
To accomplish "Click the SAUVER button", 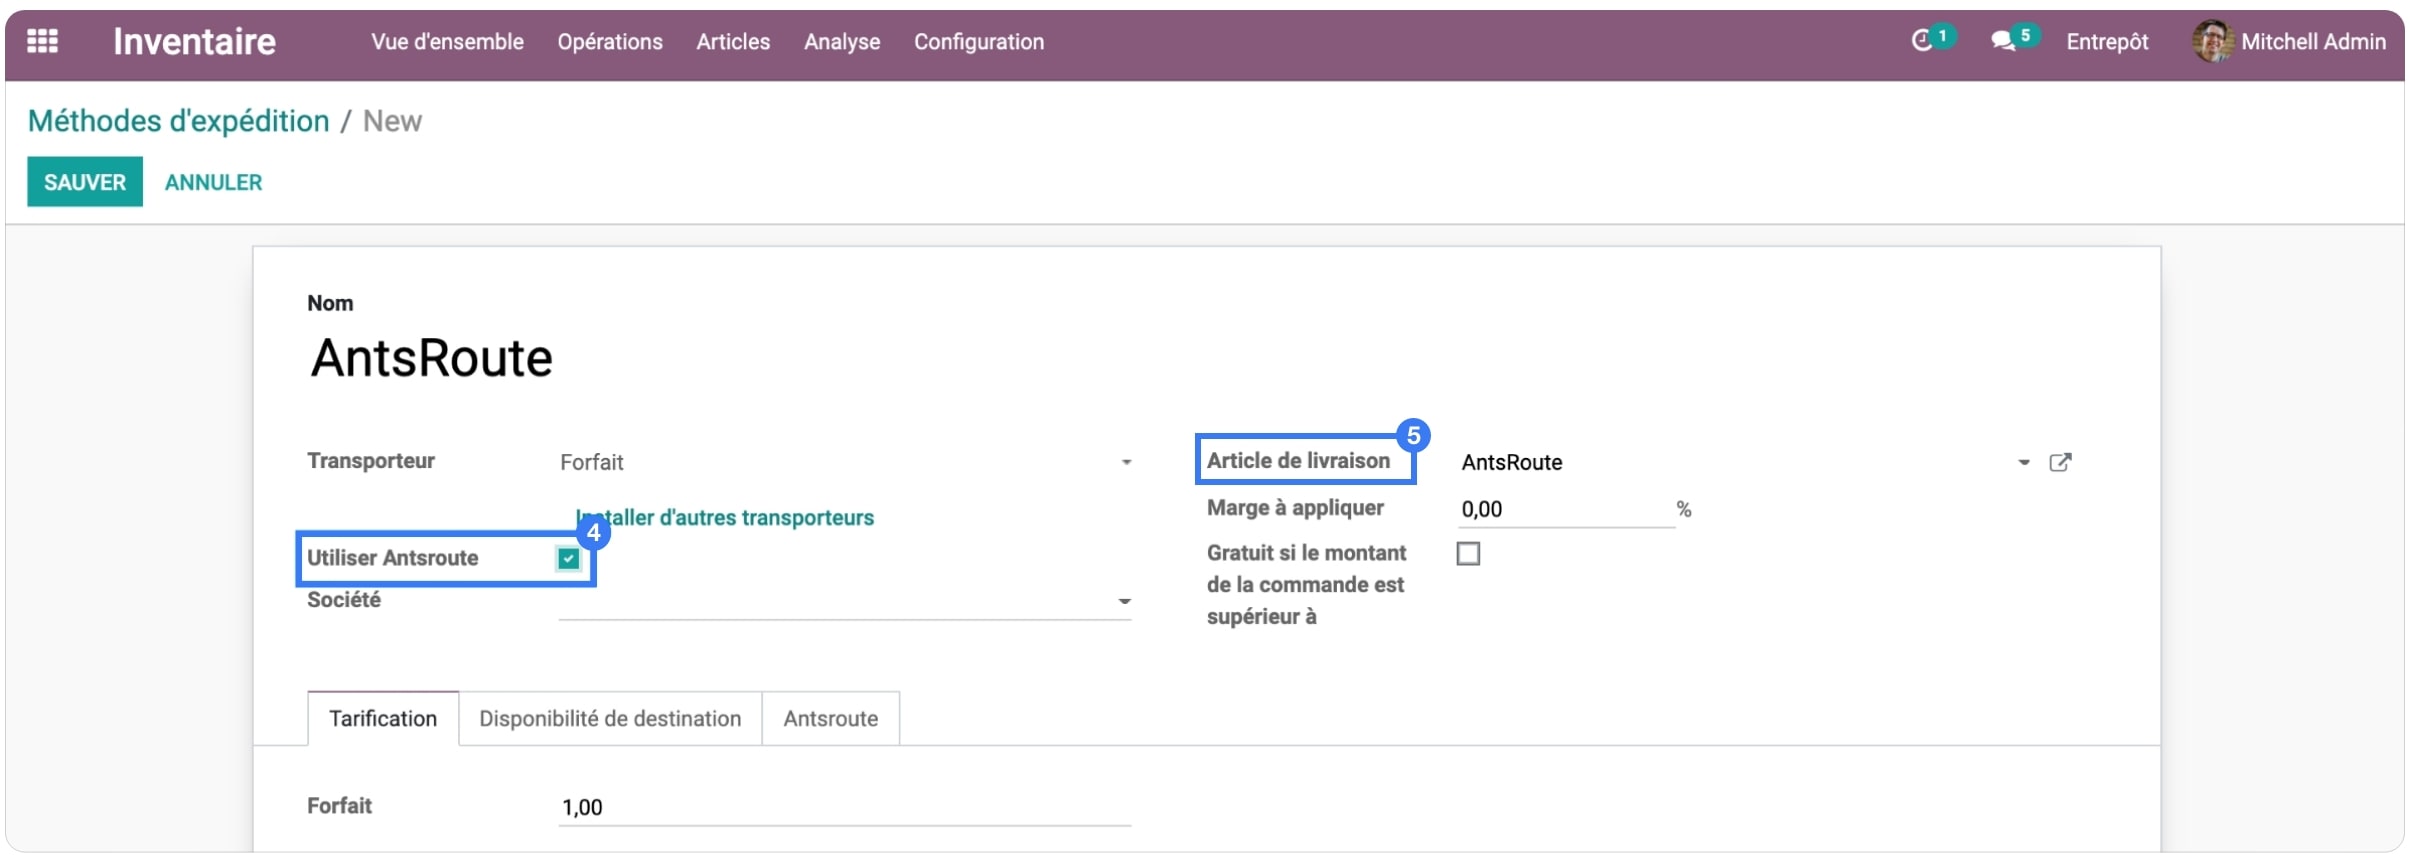I will point(85,182).
